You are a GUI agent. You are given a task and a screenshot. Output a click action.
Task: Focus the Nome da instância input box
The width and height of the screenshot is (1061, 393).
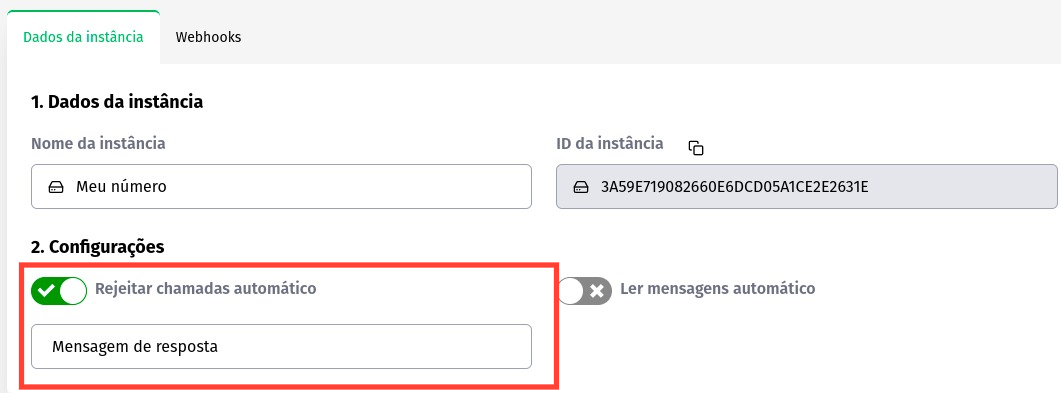281,187
